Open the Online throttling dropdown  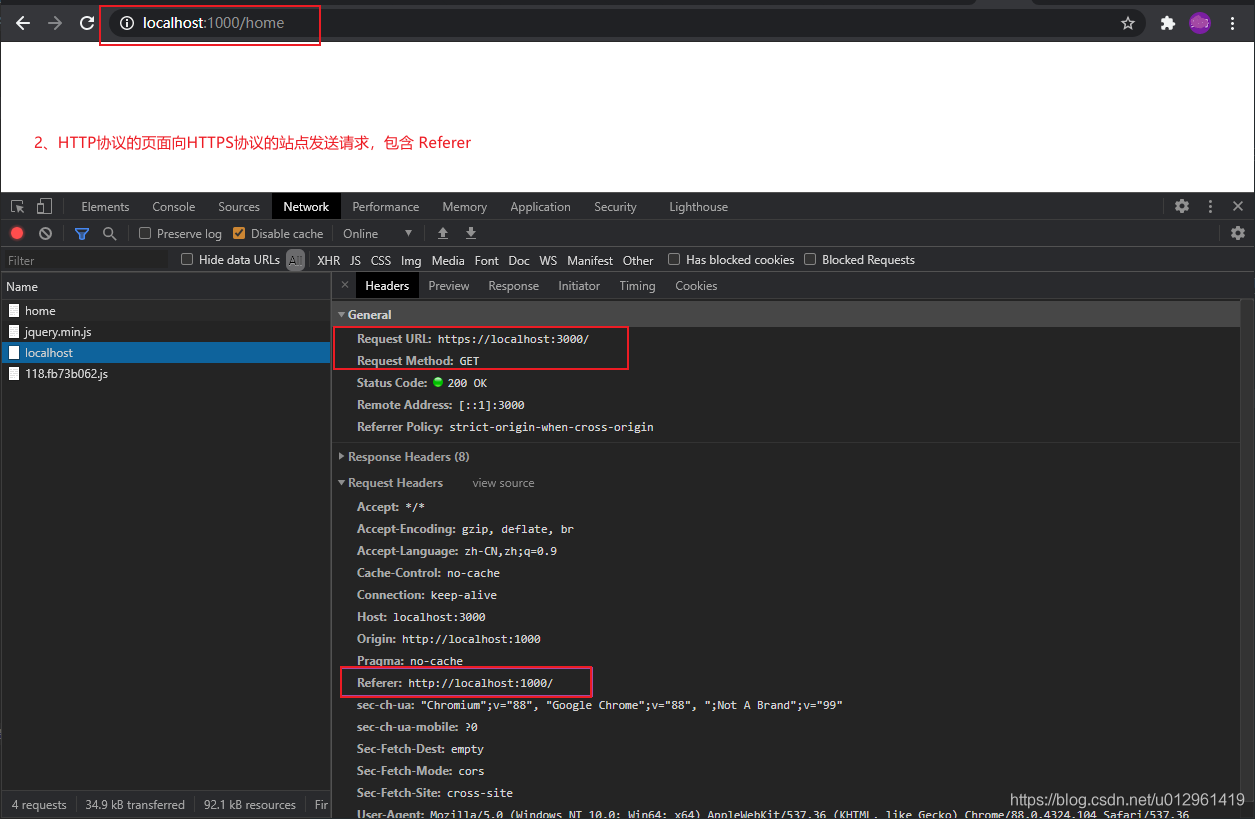click(x=378, y=233)
